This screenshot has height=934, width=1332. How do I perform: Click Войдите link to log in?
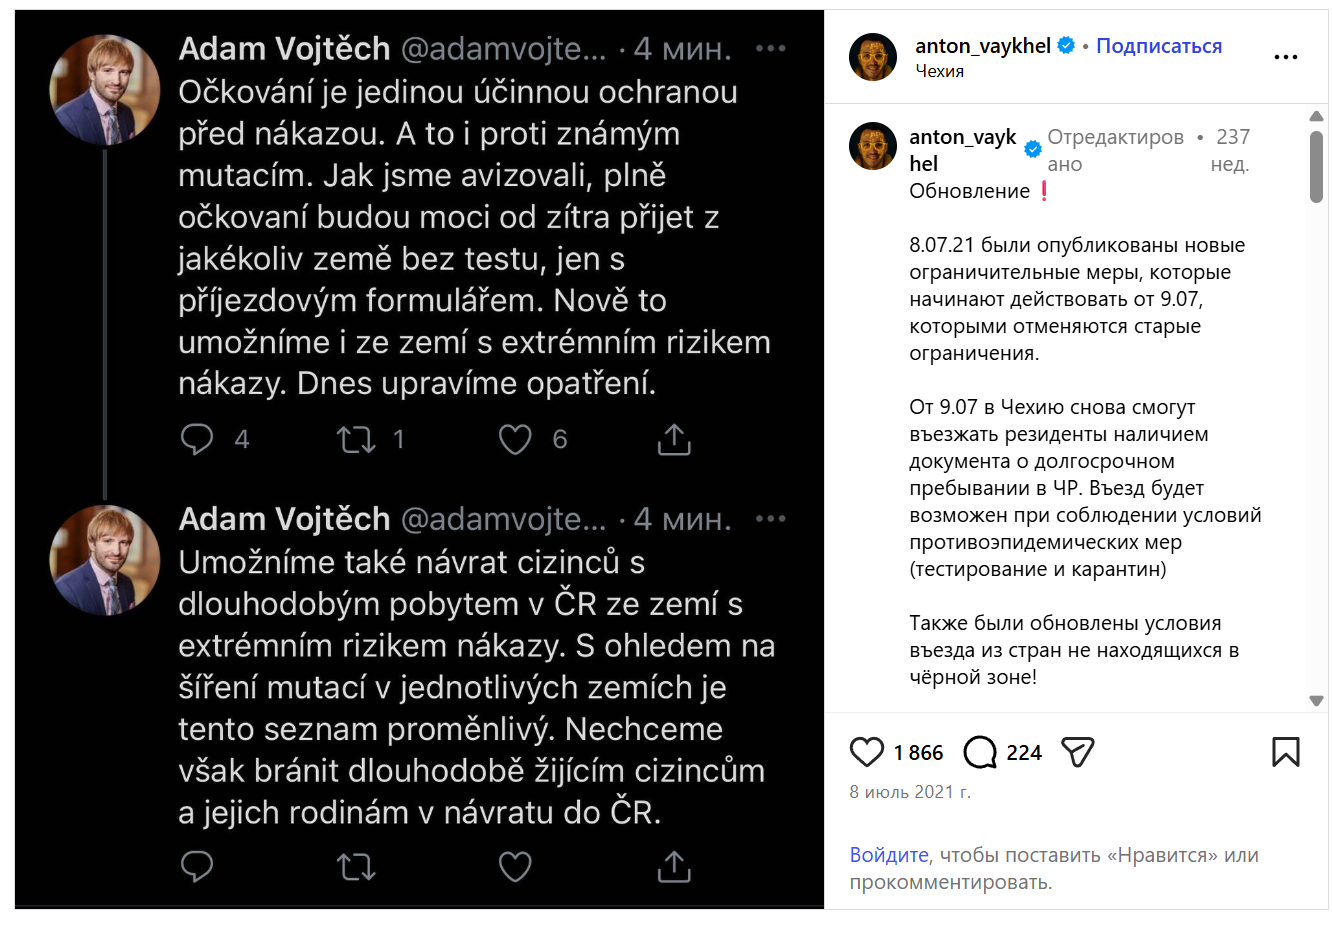pos(889,855)
